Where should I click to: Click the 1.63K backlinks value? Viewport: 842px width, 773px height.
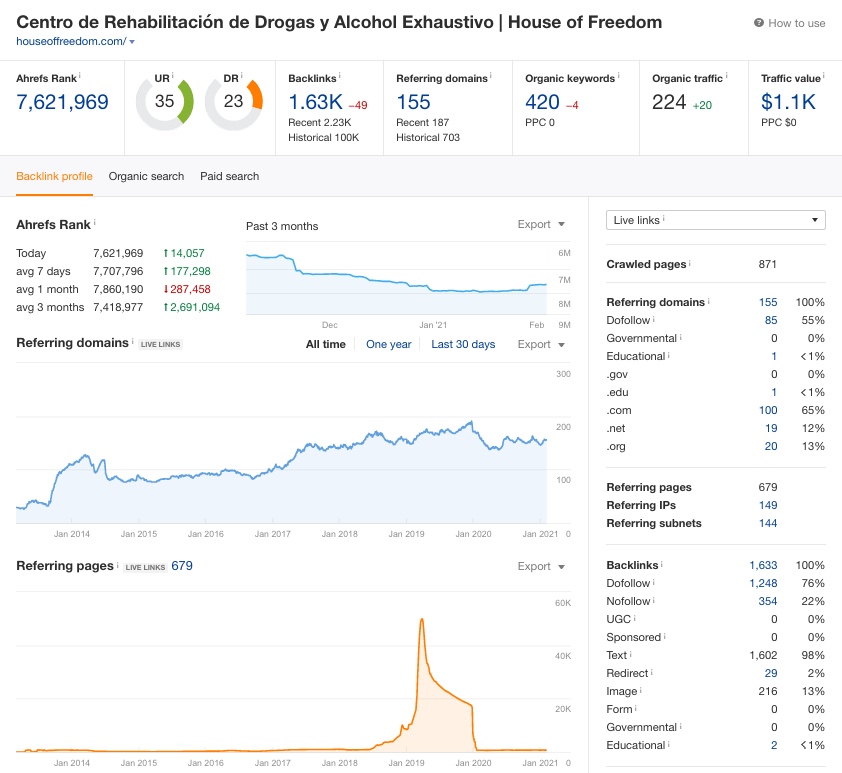[315, 102]
